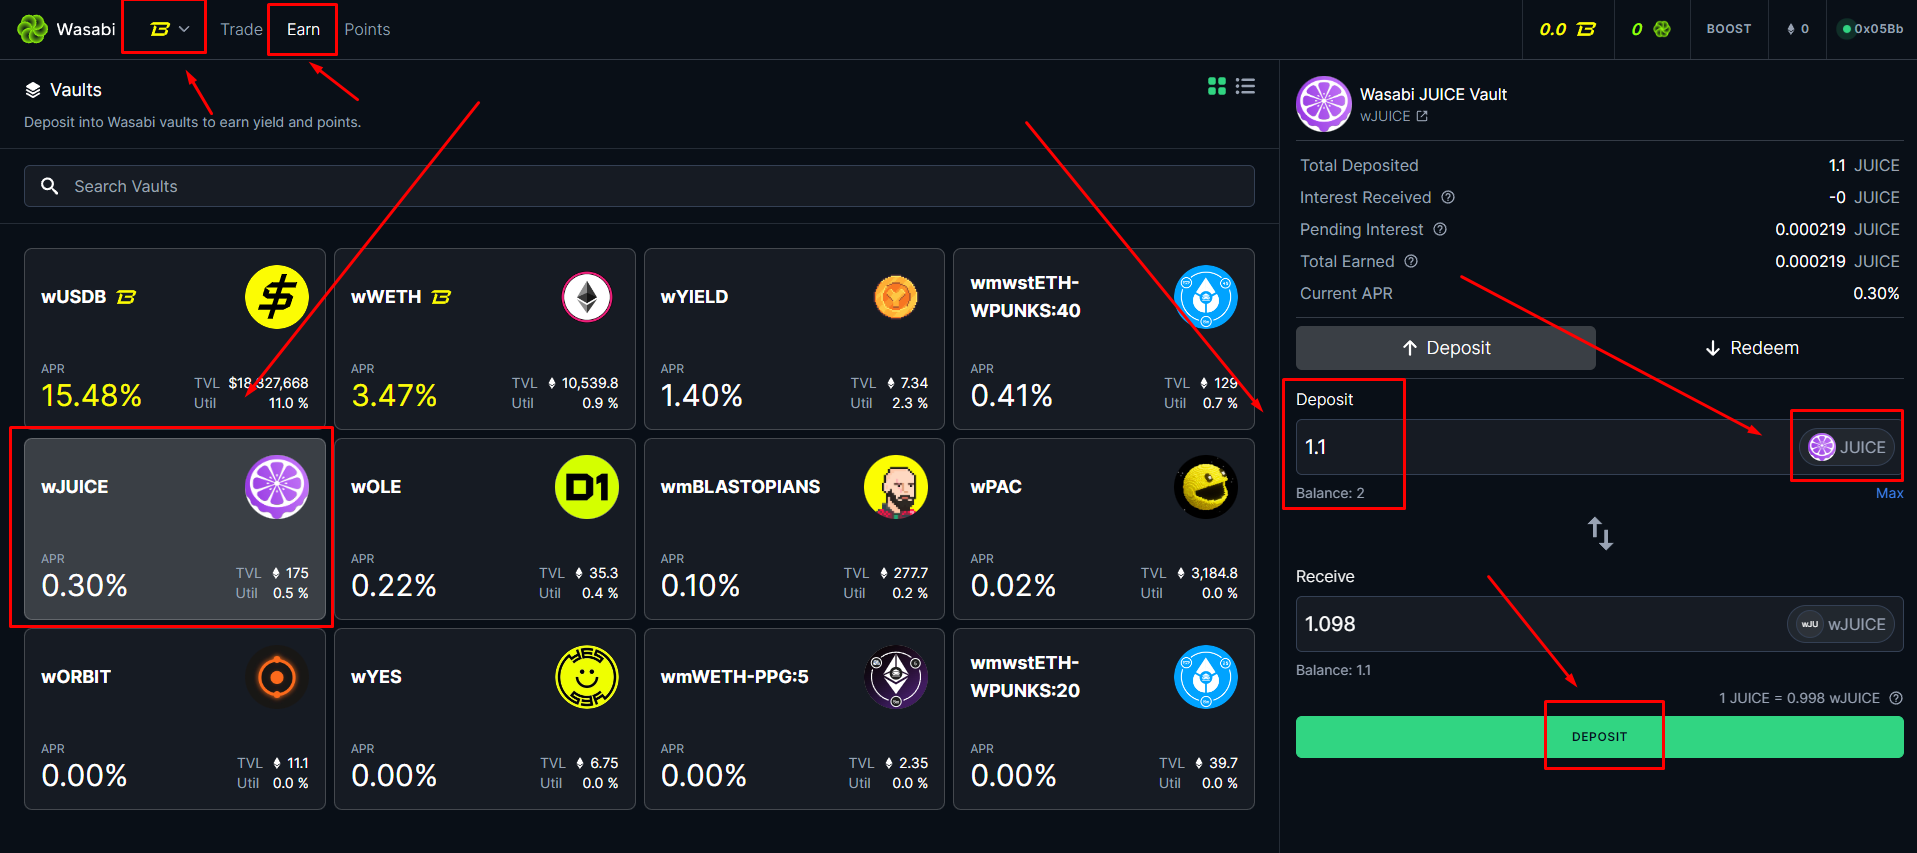
Task: Click Total Deposited 1.1 JUICE value
Action: pos(1864,165)
